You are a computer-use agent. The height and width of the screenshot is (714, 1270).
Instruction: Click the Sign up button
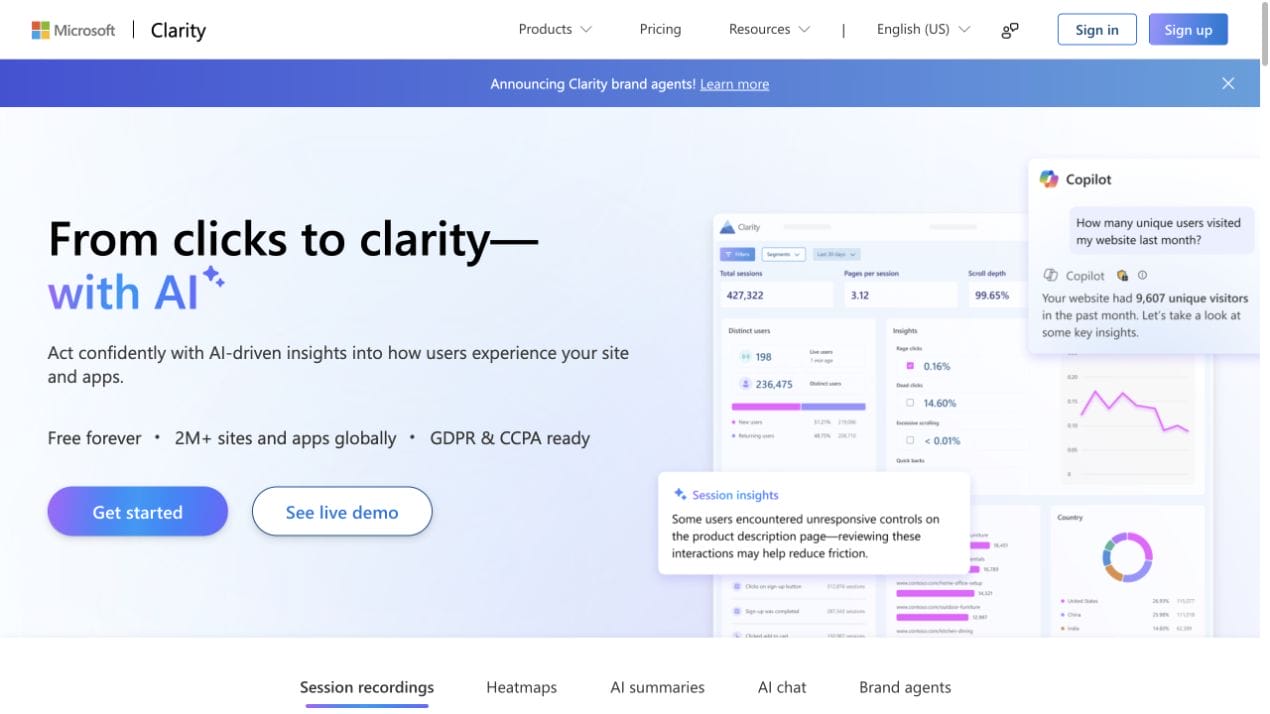click(1188, 30)
